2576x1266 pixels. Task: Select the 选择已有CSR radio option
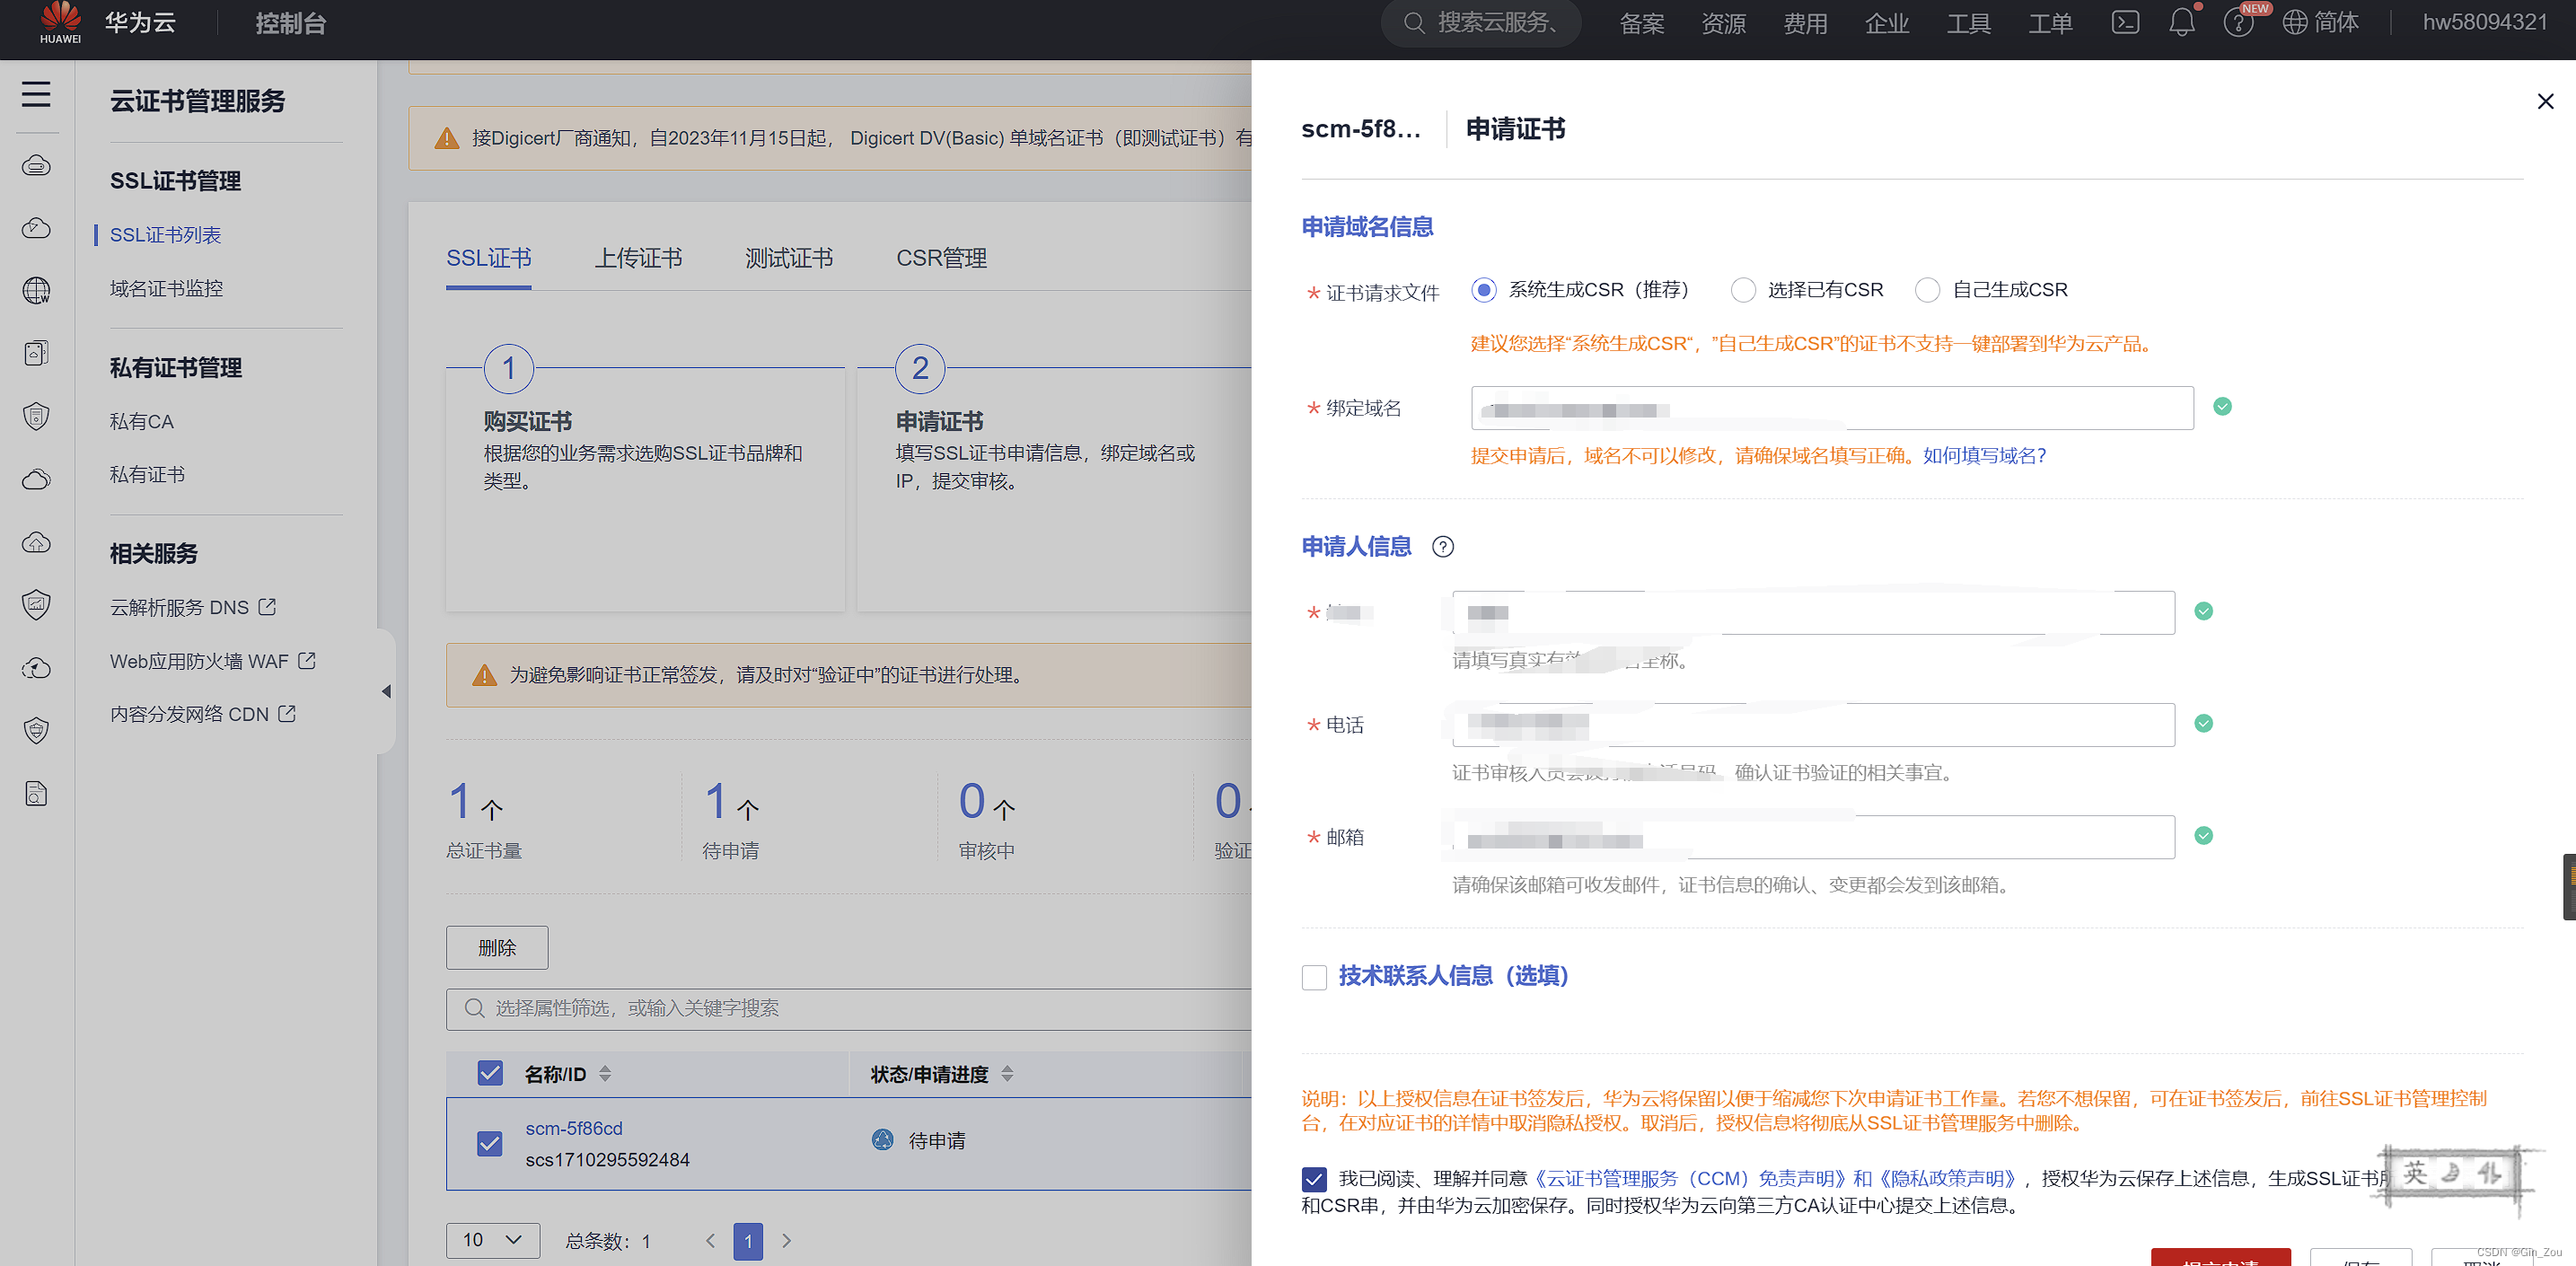click(1743, 290)
